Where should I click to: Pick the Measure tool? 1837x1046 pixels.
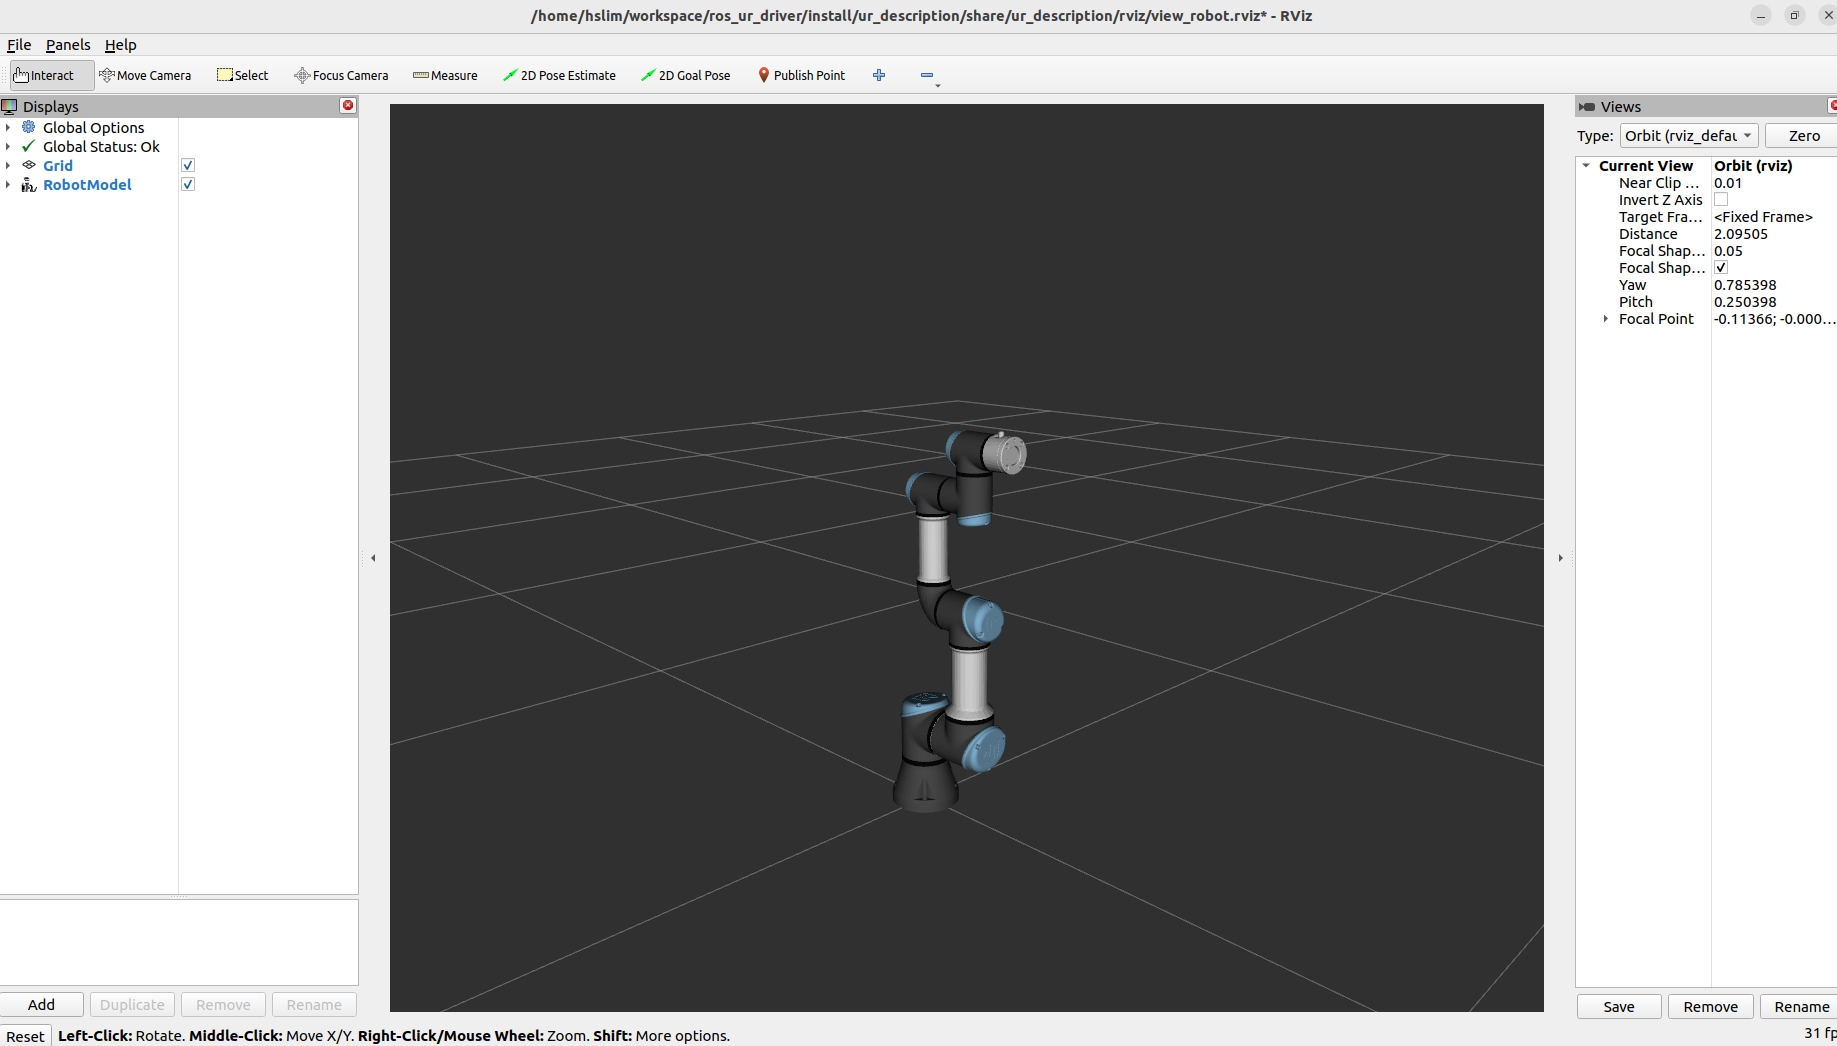(445, 75)
